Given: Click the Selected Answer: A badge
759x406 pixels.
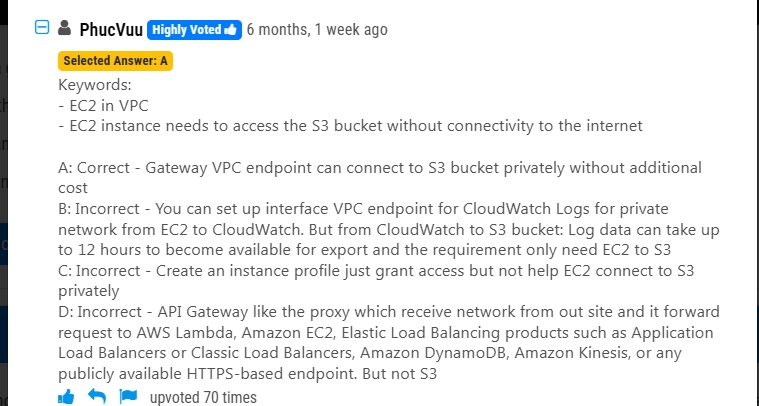Looking at the screenshot, I should click(x=115, y=61).
